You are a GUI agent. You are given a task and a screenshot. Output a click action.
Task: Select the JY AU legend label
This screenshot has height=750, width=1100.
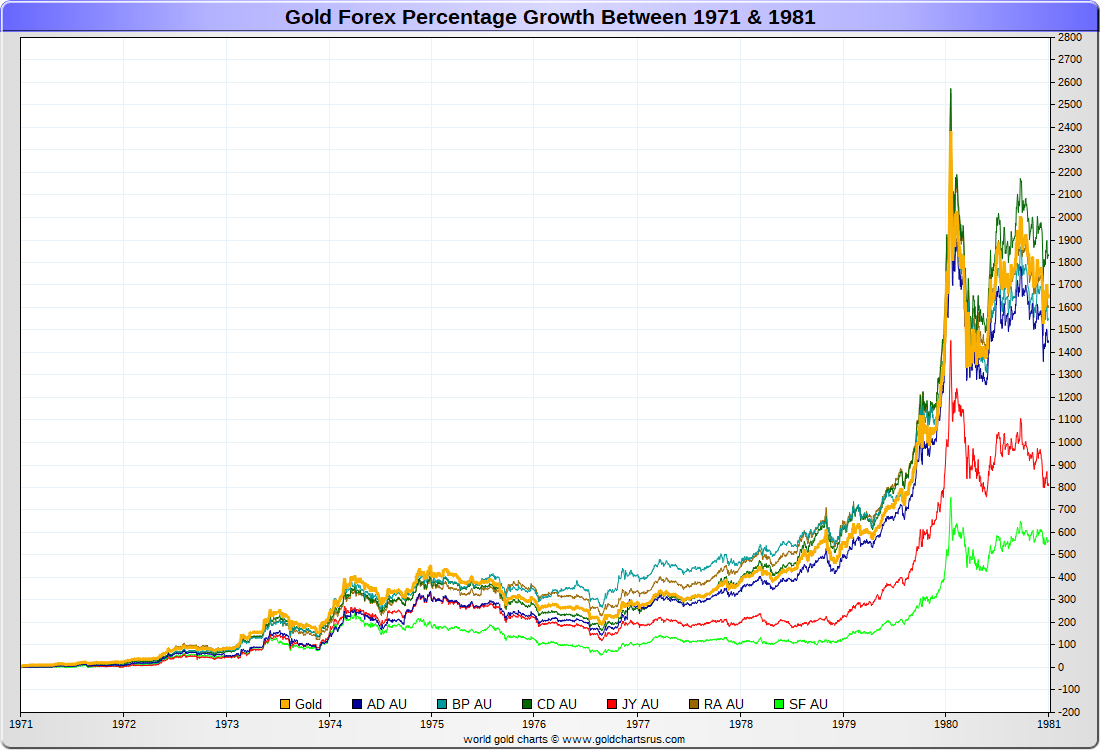[640, 704]
